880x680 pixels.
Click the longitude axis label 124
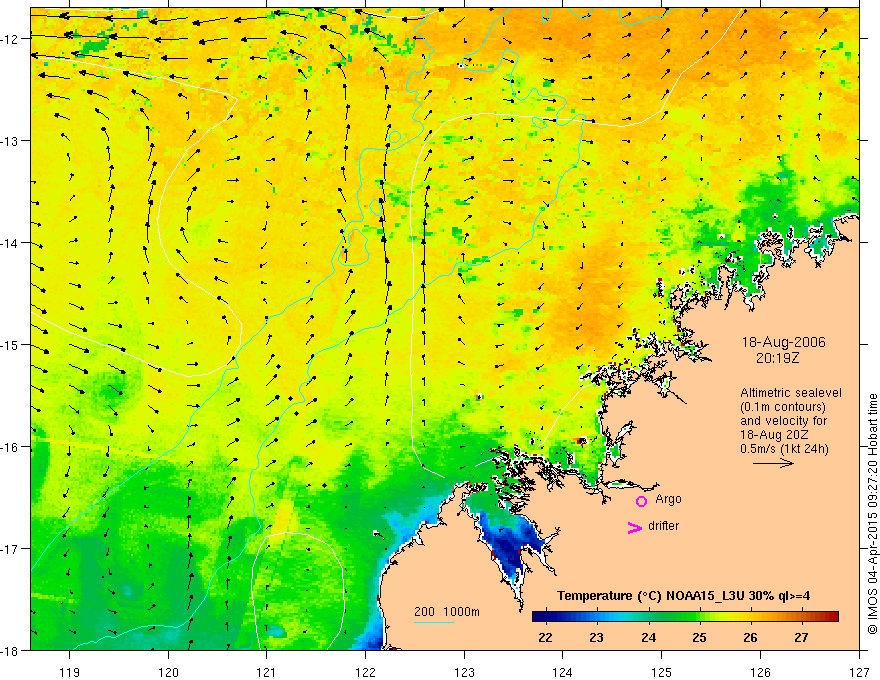(563, 672)
